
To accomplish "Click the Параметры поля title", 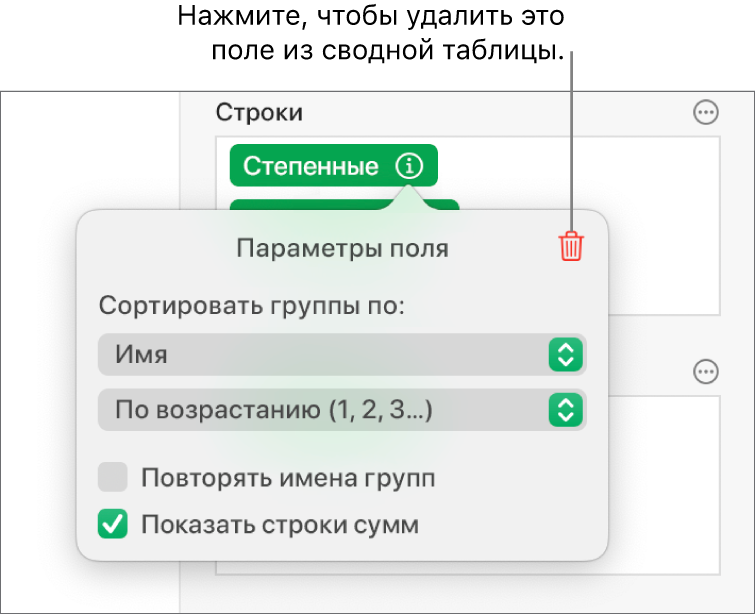I will click(x=342, y=248).
